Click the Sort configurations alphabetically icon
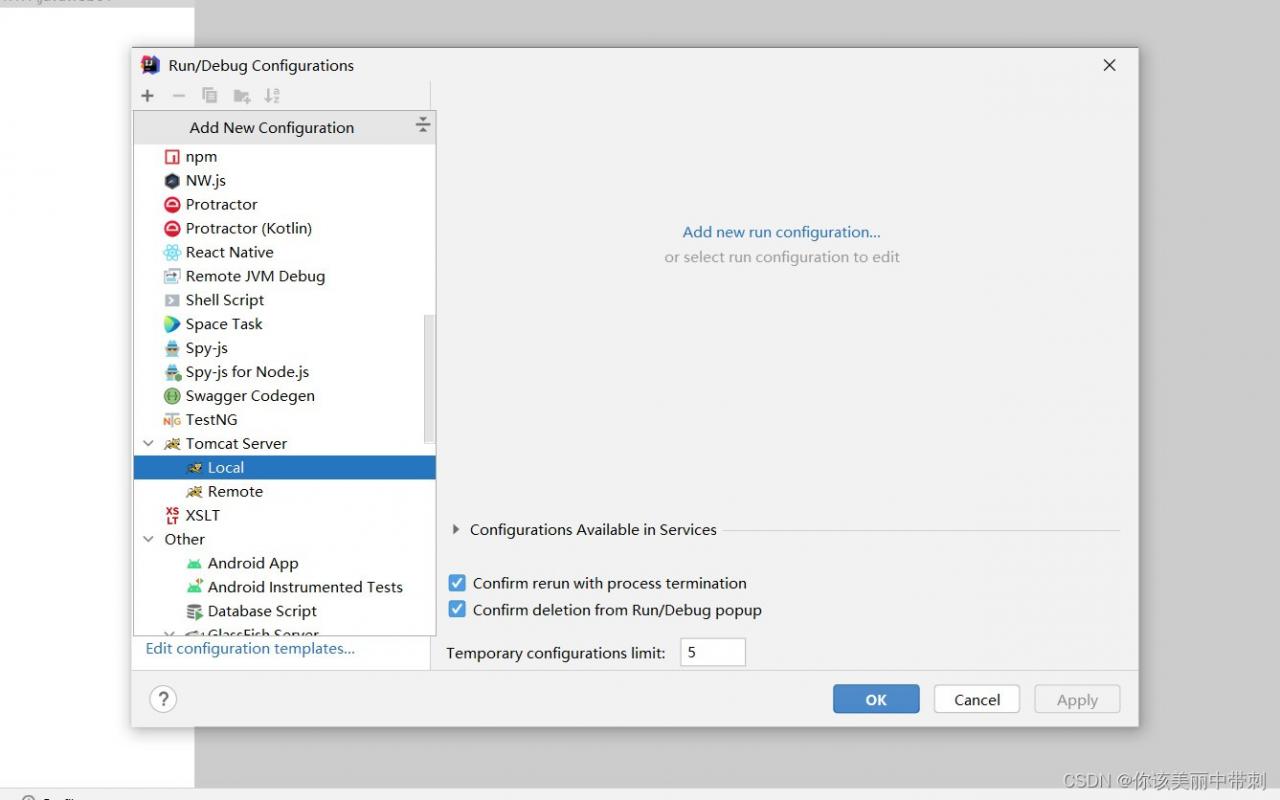The width and height of the screenshot is (1280, 800). click(272, 96)
